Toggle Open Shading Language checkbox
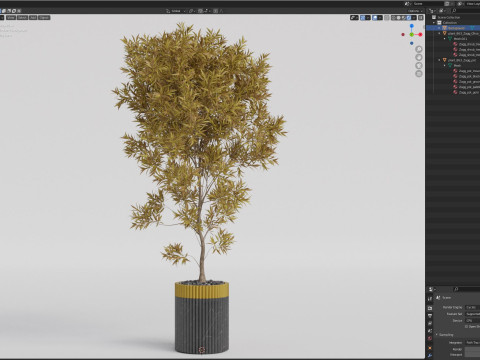The width and height of the screenshot is (480, 360). (466, 327)
